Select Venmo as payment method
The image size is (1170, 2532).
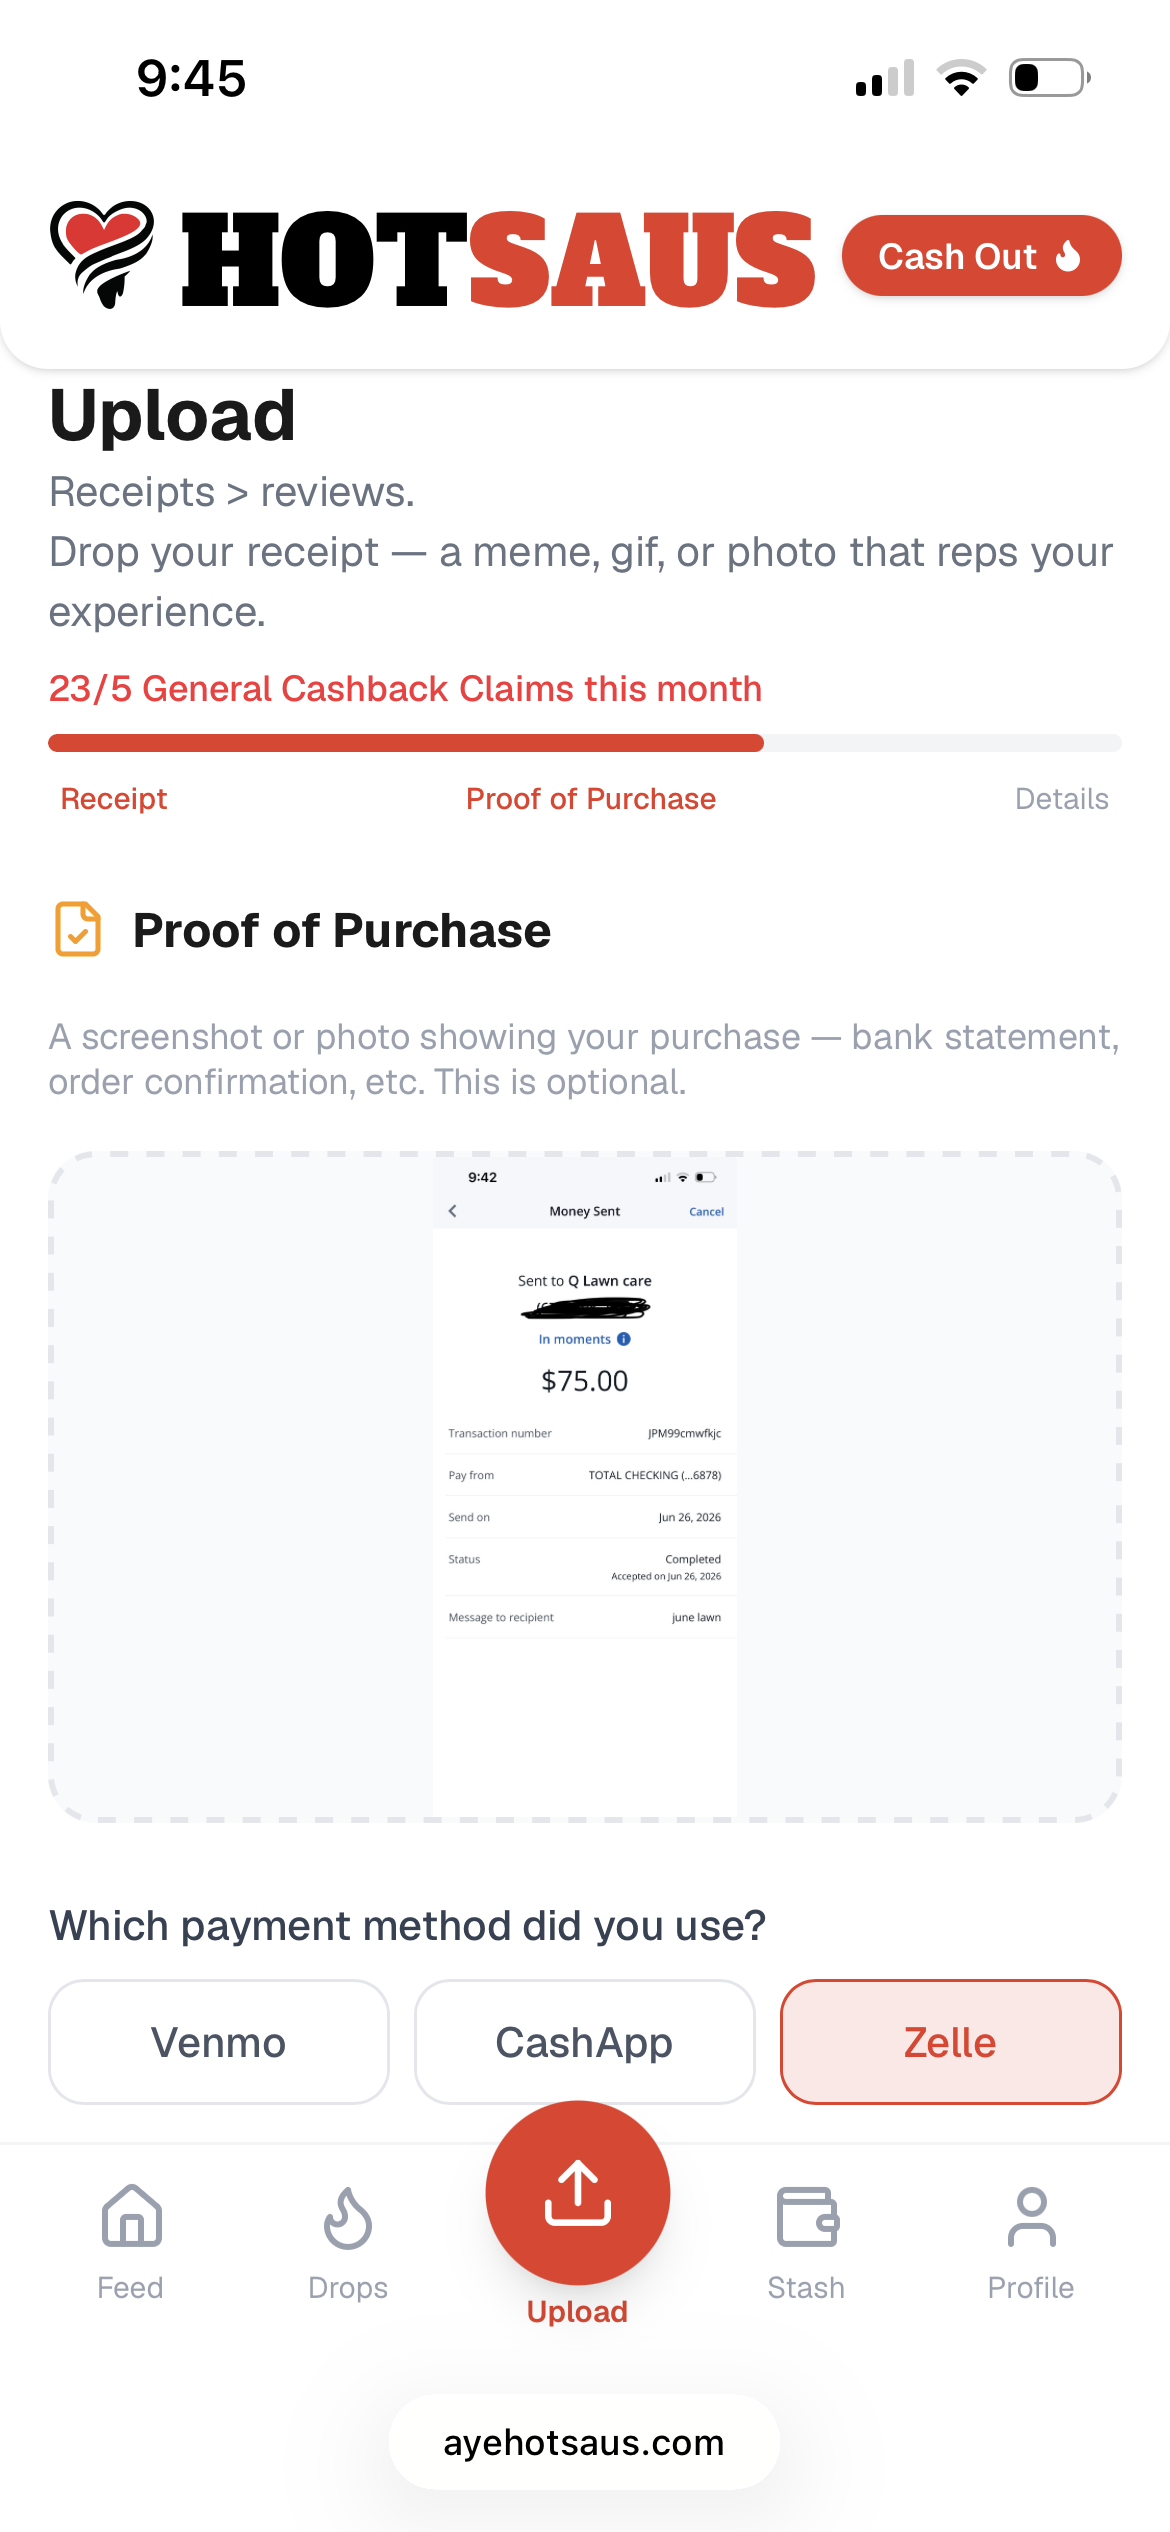pyautogui.click(x=219, y=2042)
